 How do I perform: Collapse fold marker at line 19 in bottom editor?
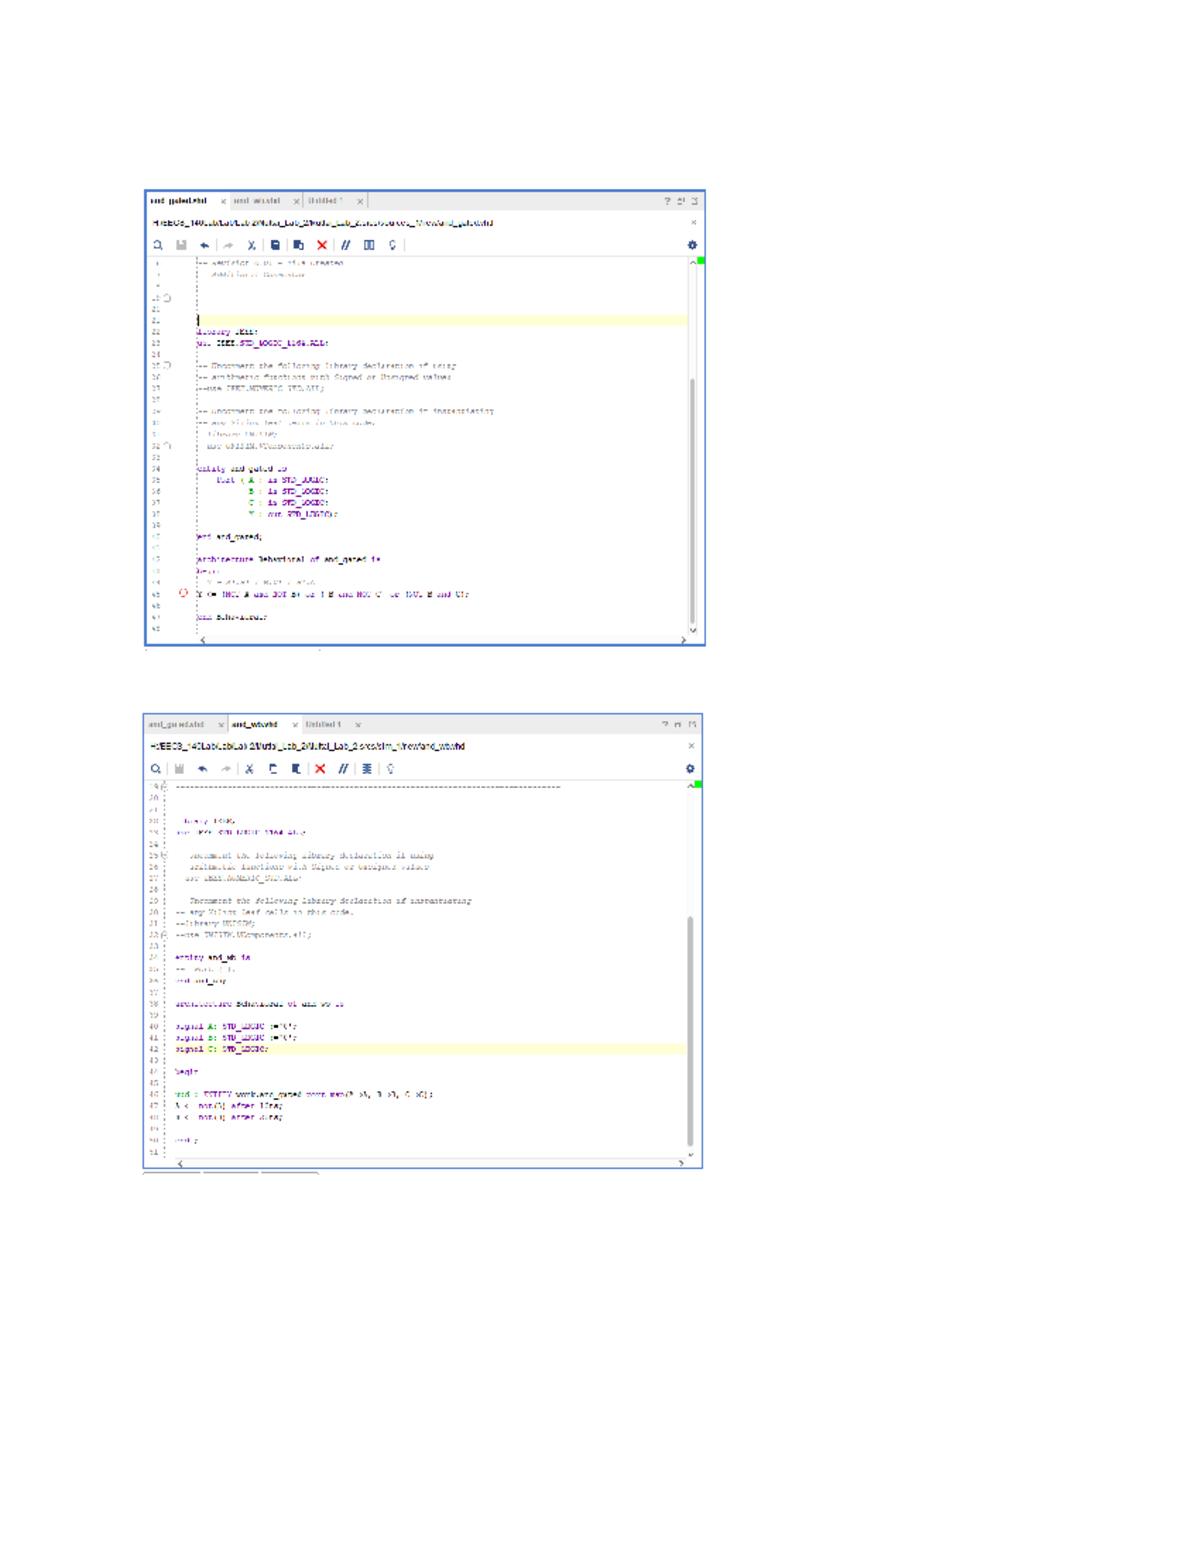click(164, 786)
